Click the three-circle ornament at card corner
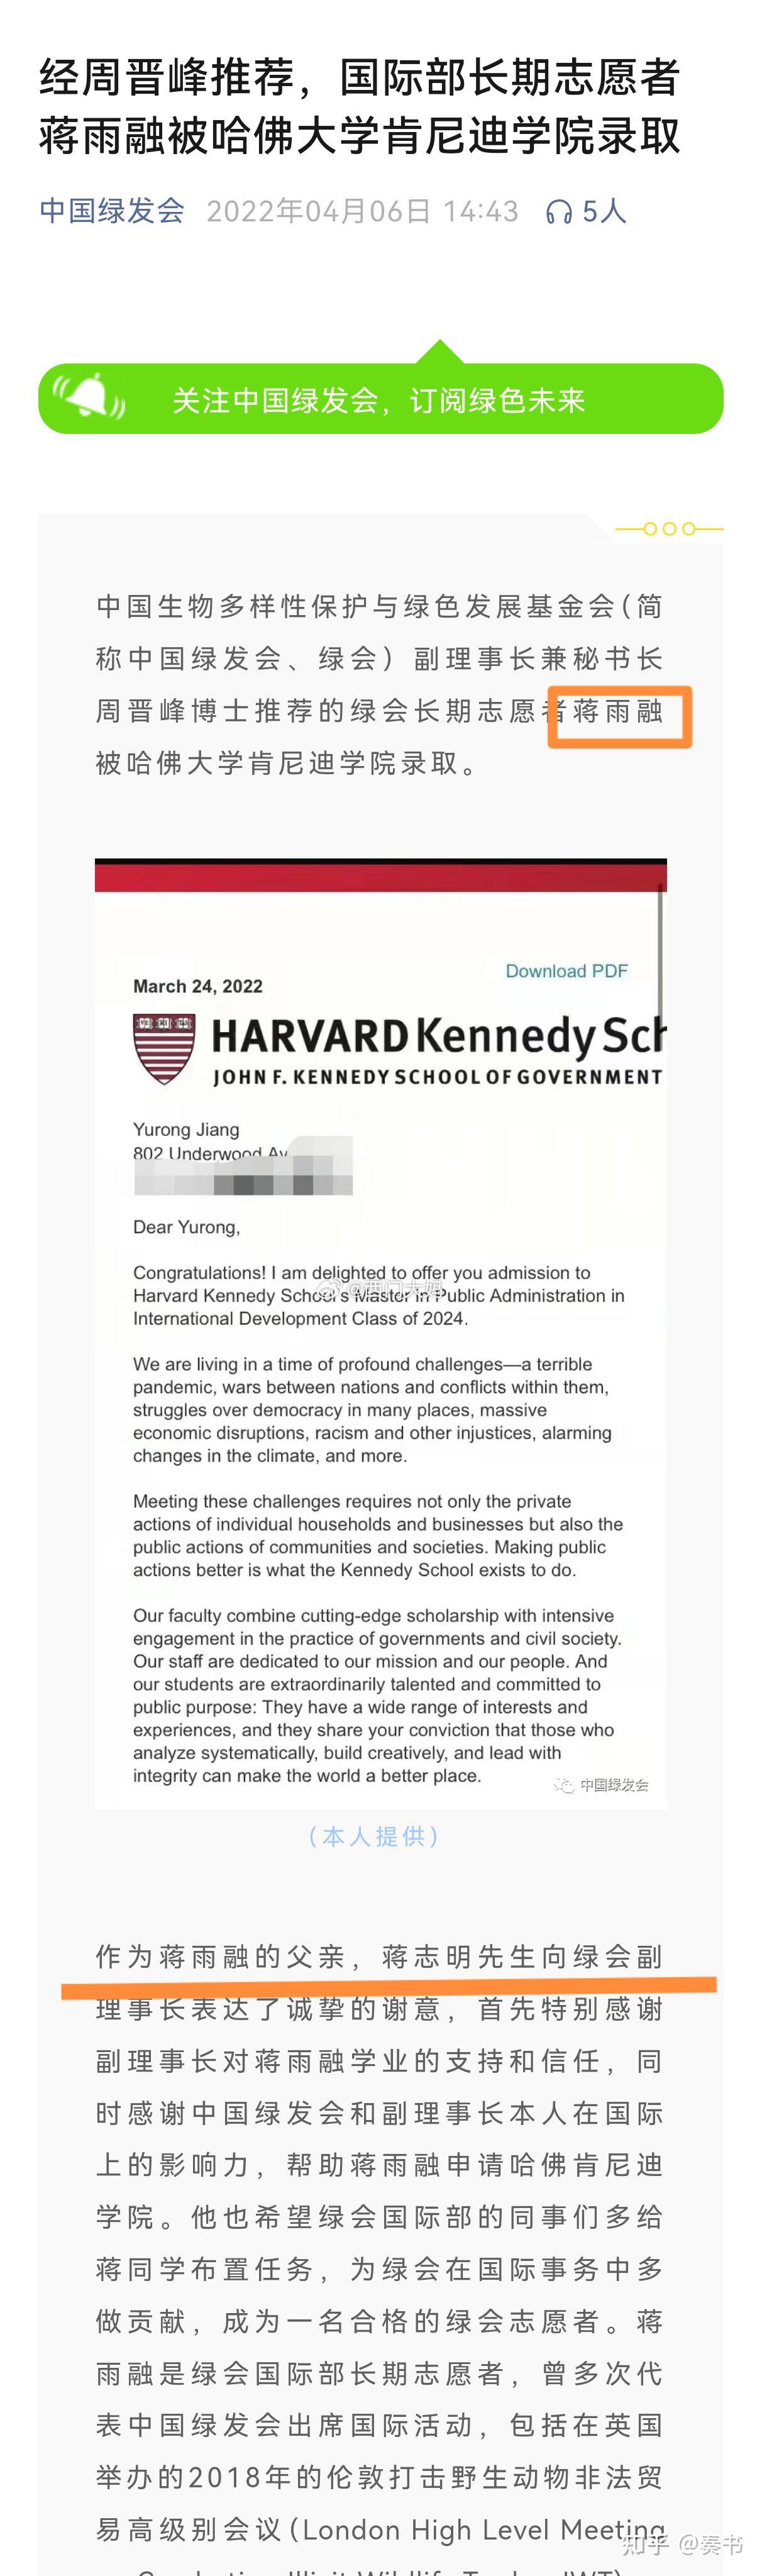Viewport: 762px width, 2576px height. click(669, 528)
